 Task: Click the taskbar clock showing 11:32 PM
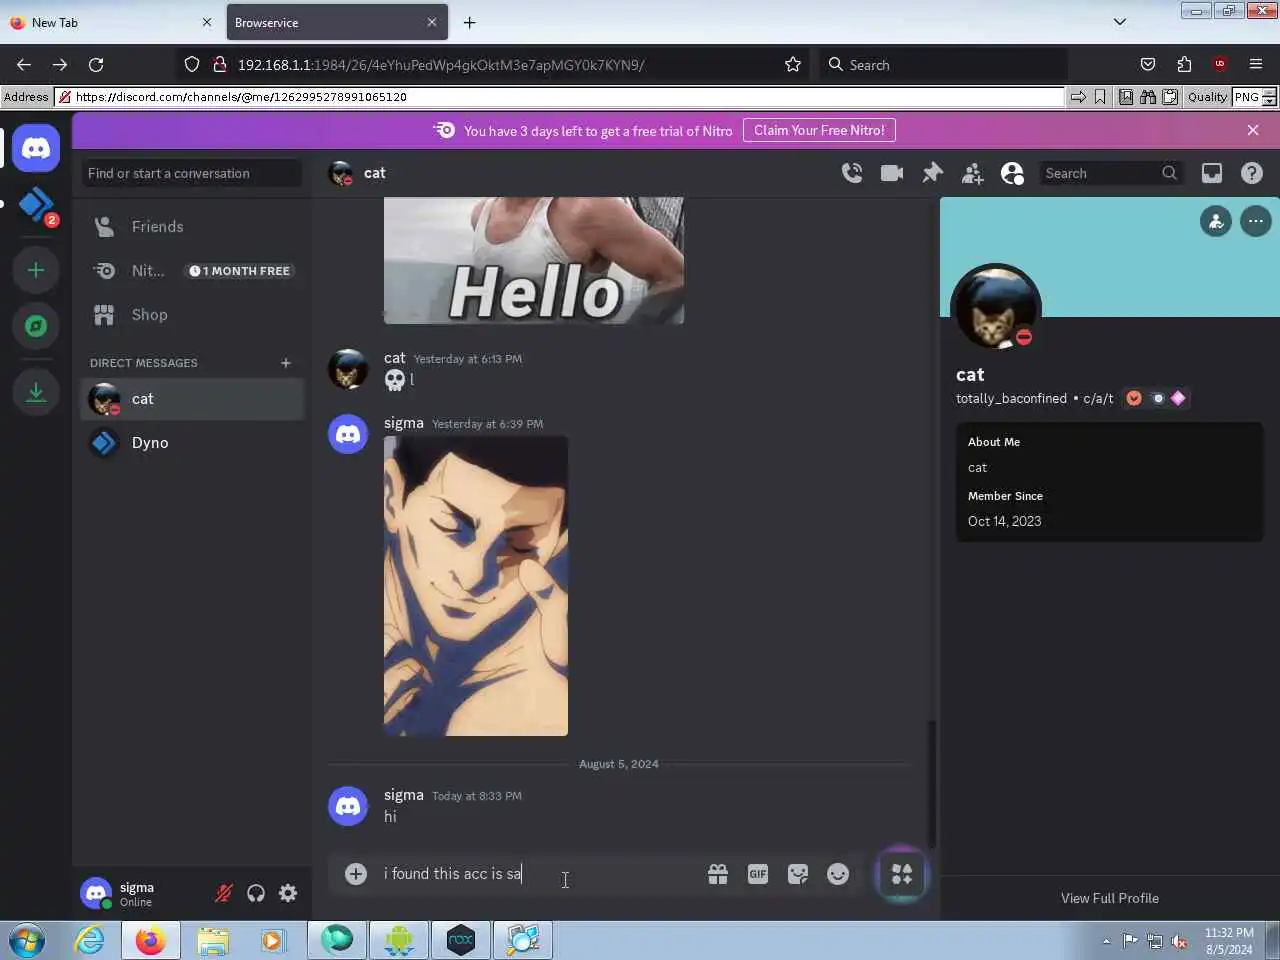(x=1229, y=941)
